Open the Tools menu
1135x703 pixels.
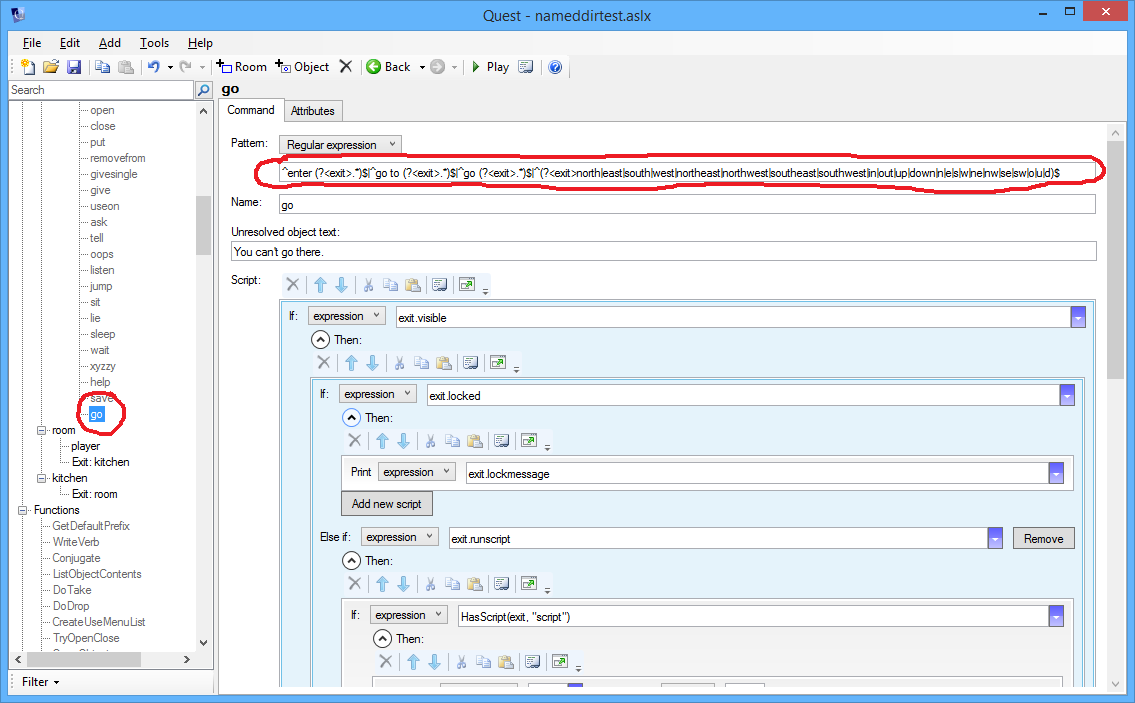point(154,43)
